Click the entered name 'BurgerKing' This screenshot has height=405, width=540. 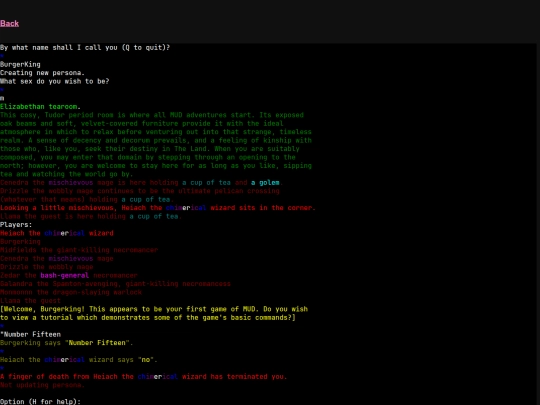click(20, 64)
